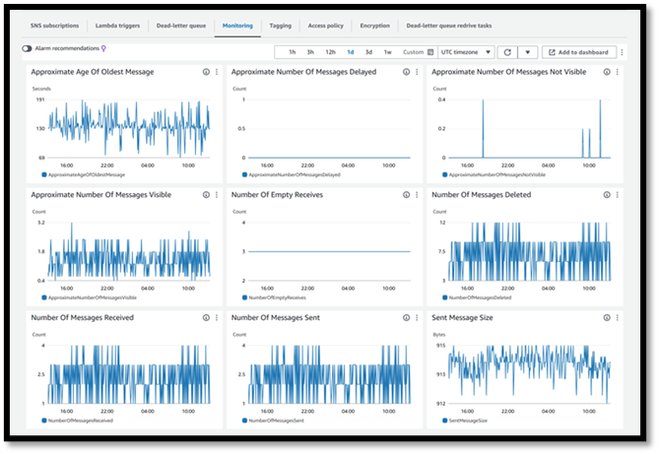Set time range to 1h
The width and height of the screenshot is (659, 454).
[292, 52]
